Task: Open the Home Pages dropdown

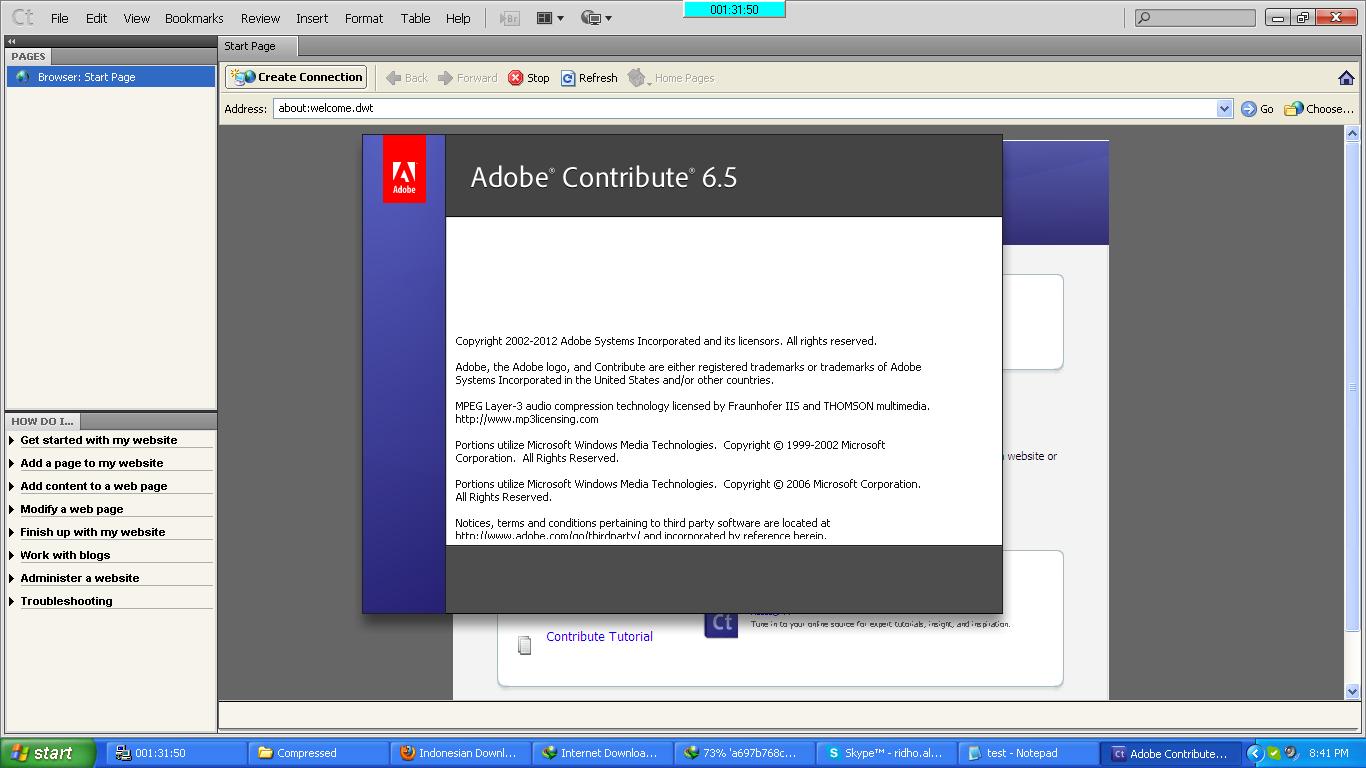Action: 671,78
